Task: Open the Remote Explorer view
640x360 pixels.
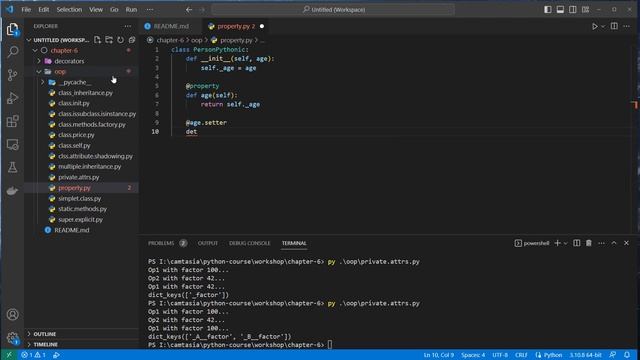Action: [13, 144]
